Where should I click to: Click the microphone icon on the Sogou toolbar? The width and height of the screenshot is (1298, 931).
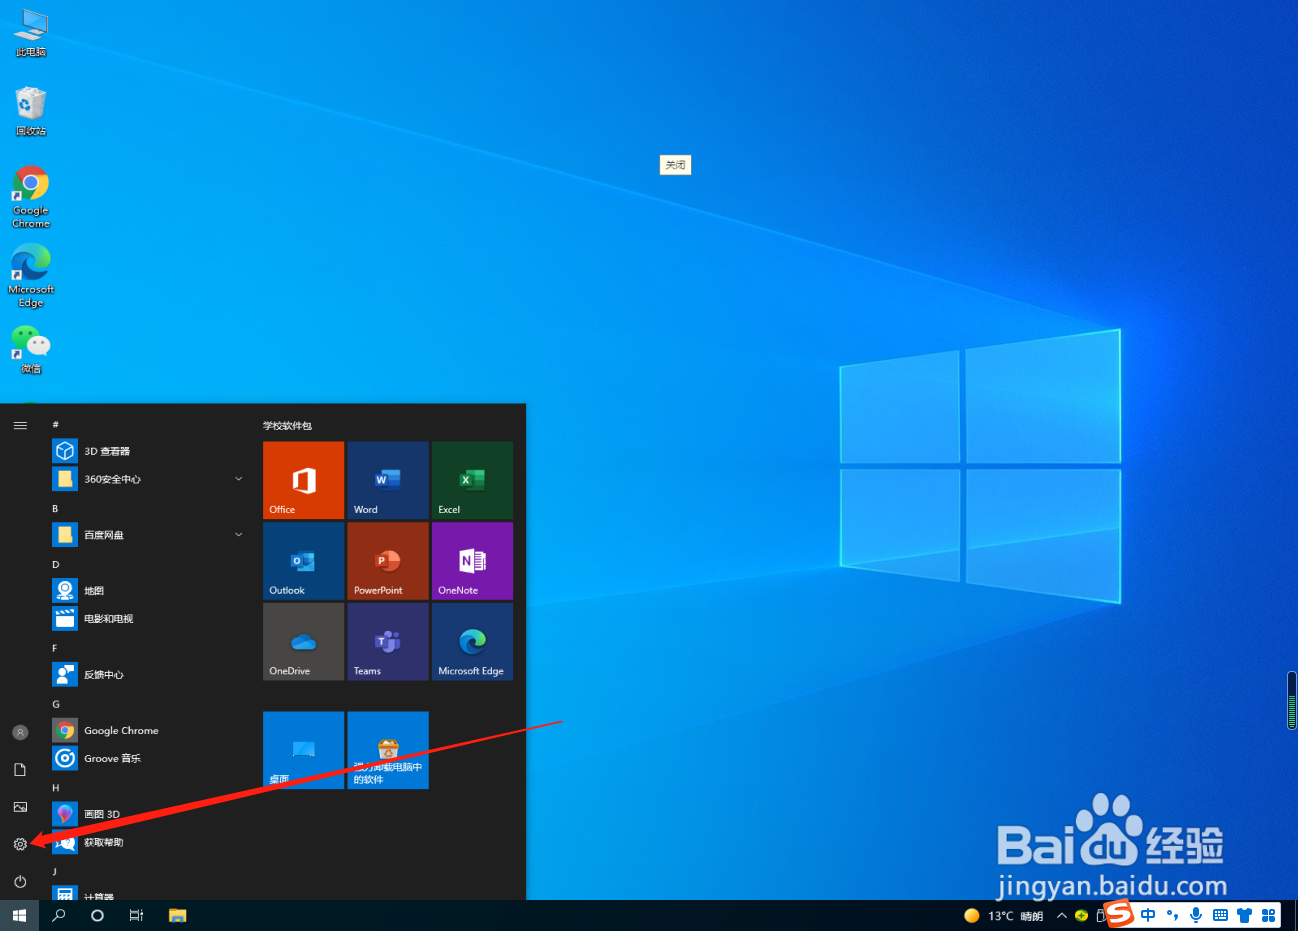click(1196, 915)
